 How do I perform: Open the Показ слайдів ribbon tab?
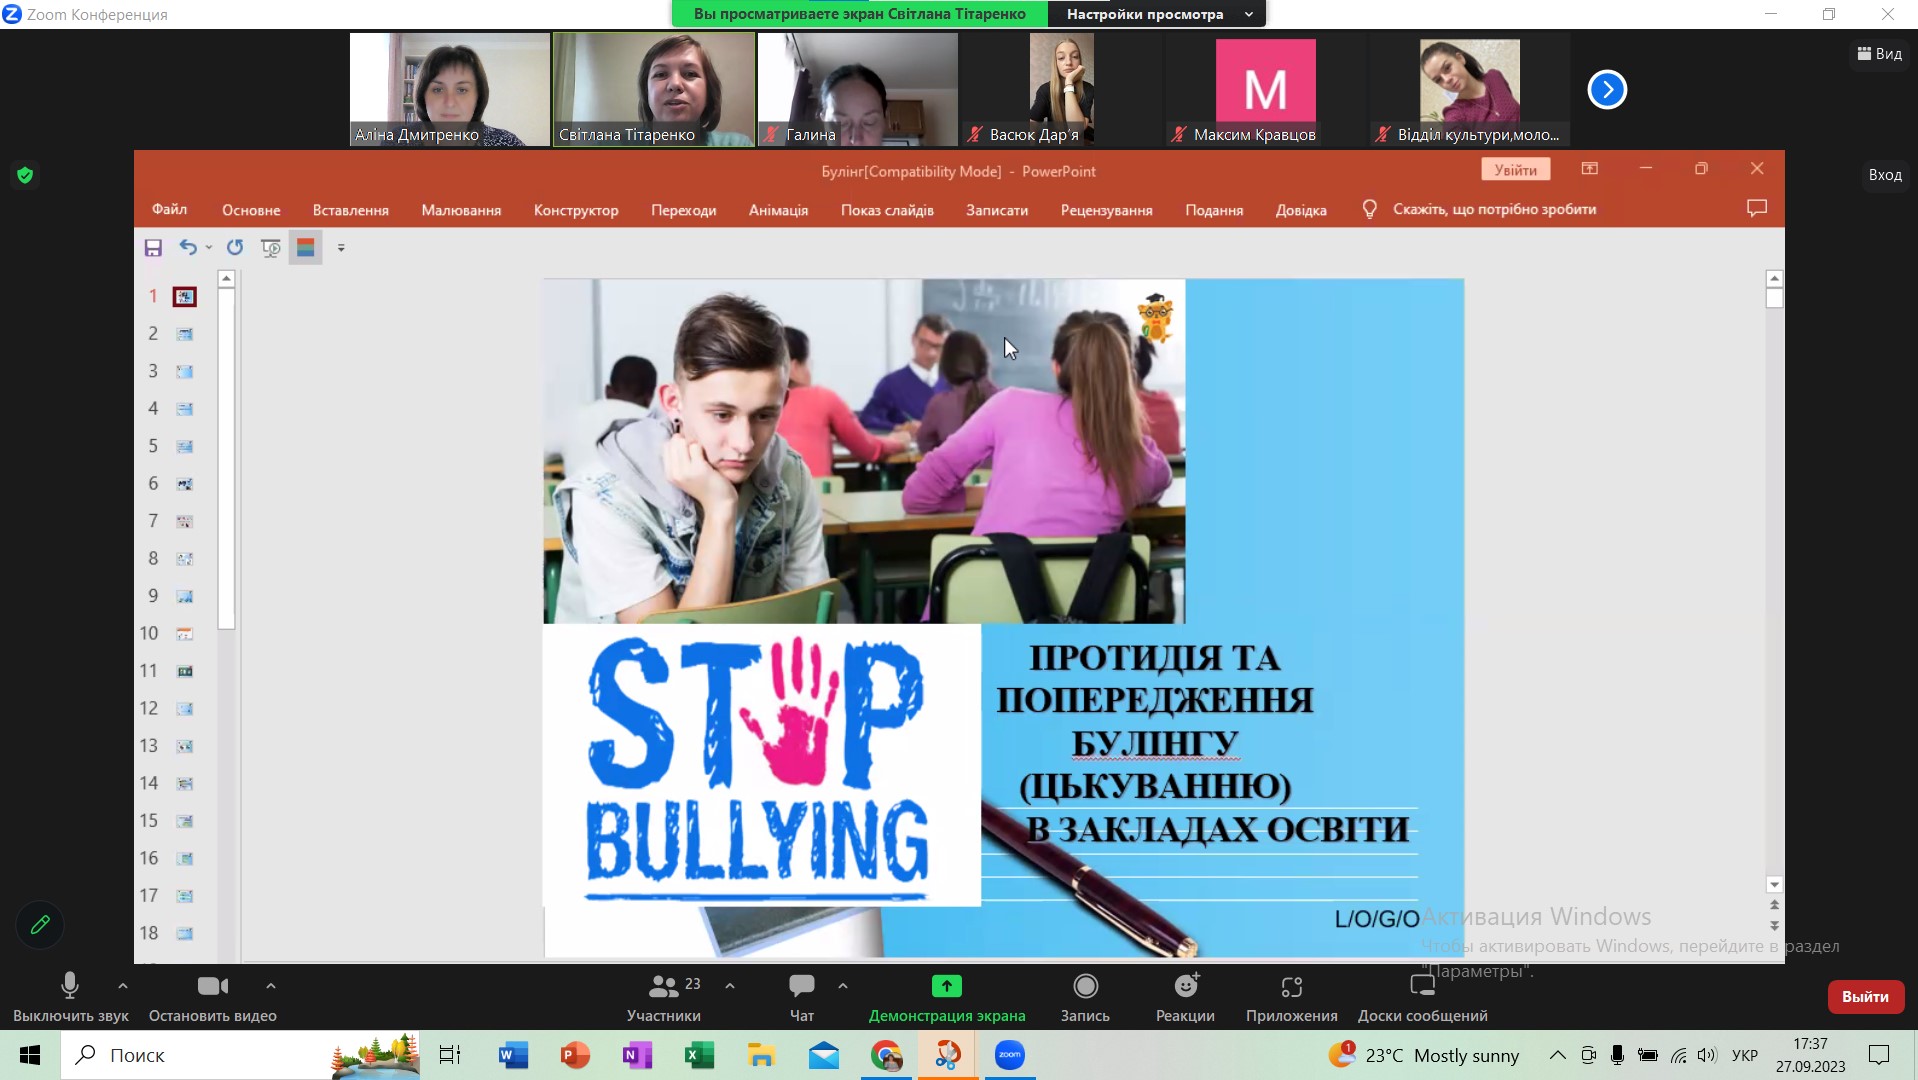pos(887,209)
